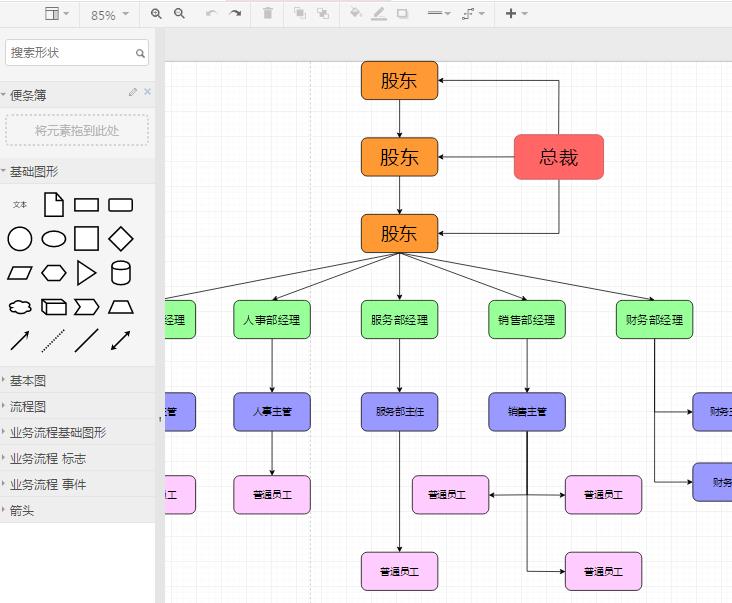This screenshot has height=603, width=732.
Task: Select the dotted line connector shape
Action: pos(53,341)
